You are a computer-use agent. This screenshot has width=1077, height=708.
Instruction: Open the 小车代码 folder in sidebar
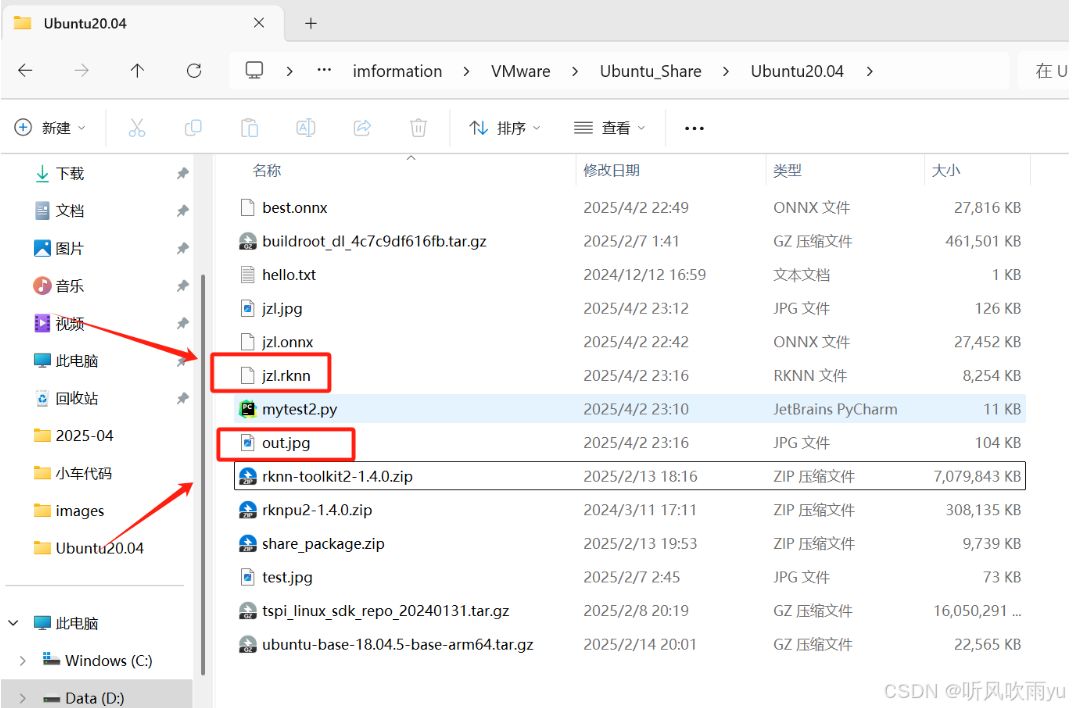click(83, 473)
